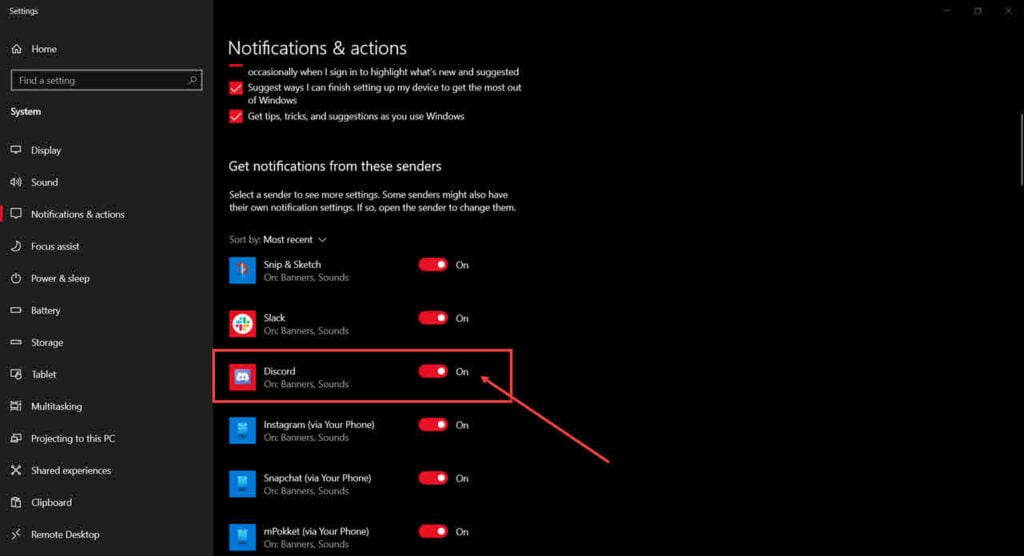Select Focus assist in sidebar

tap(55, 246)
